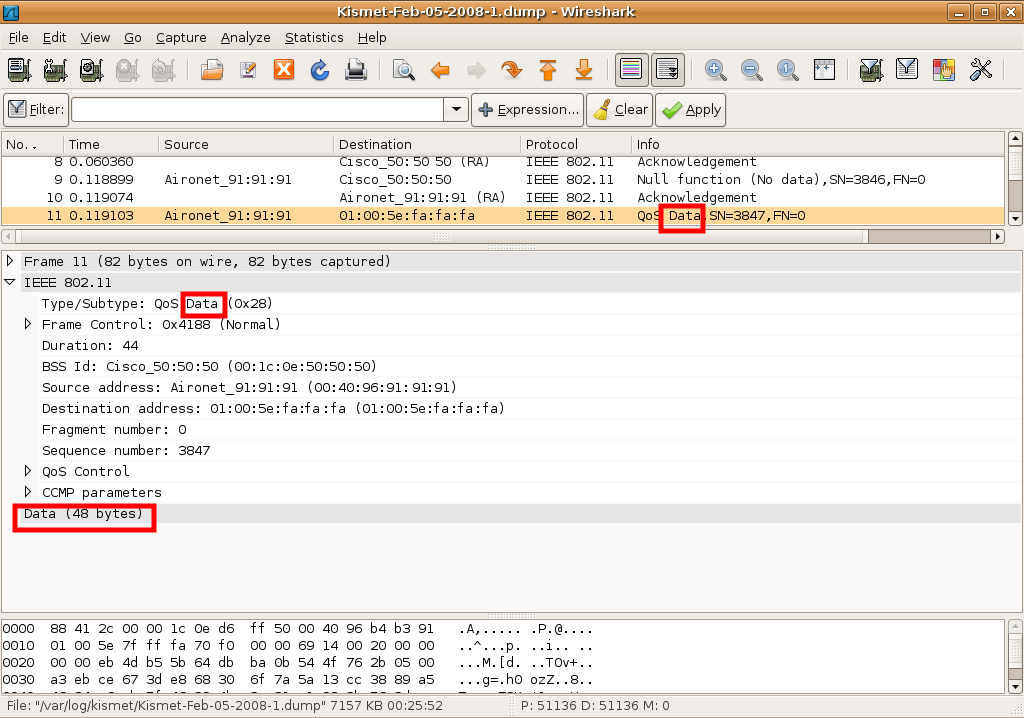This screenshot has width=1024, height=718.
Task: Select packet 10 Acknowledgement row
Action: [503, 197]
